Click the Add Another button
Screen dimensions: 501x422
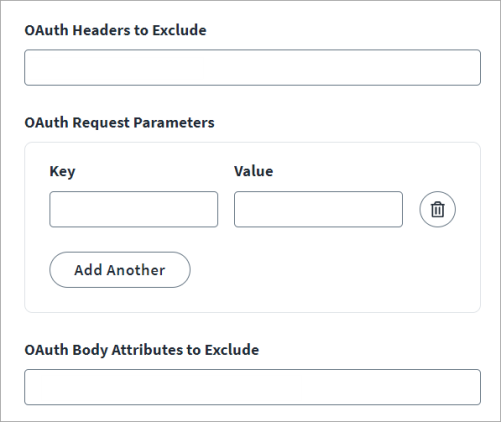(120, 270)
